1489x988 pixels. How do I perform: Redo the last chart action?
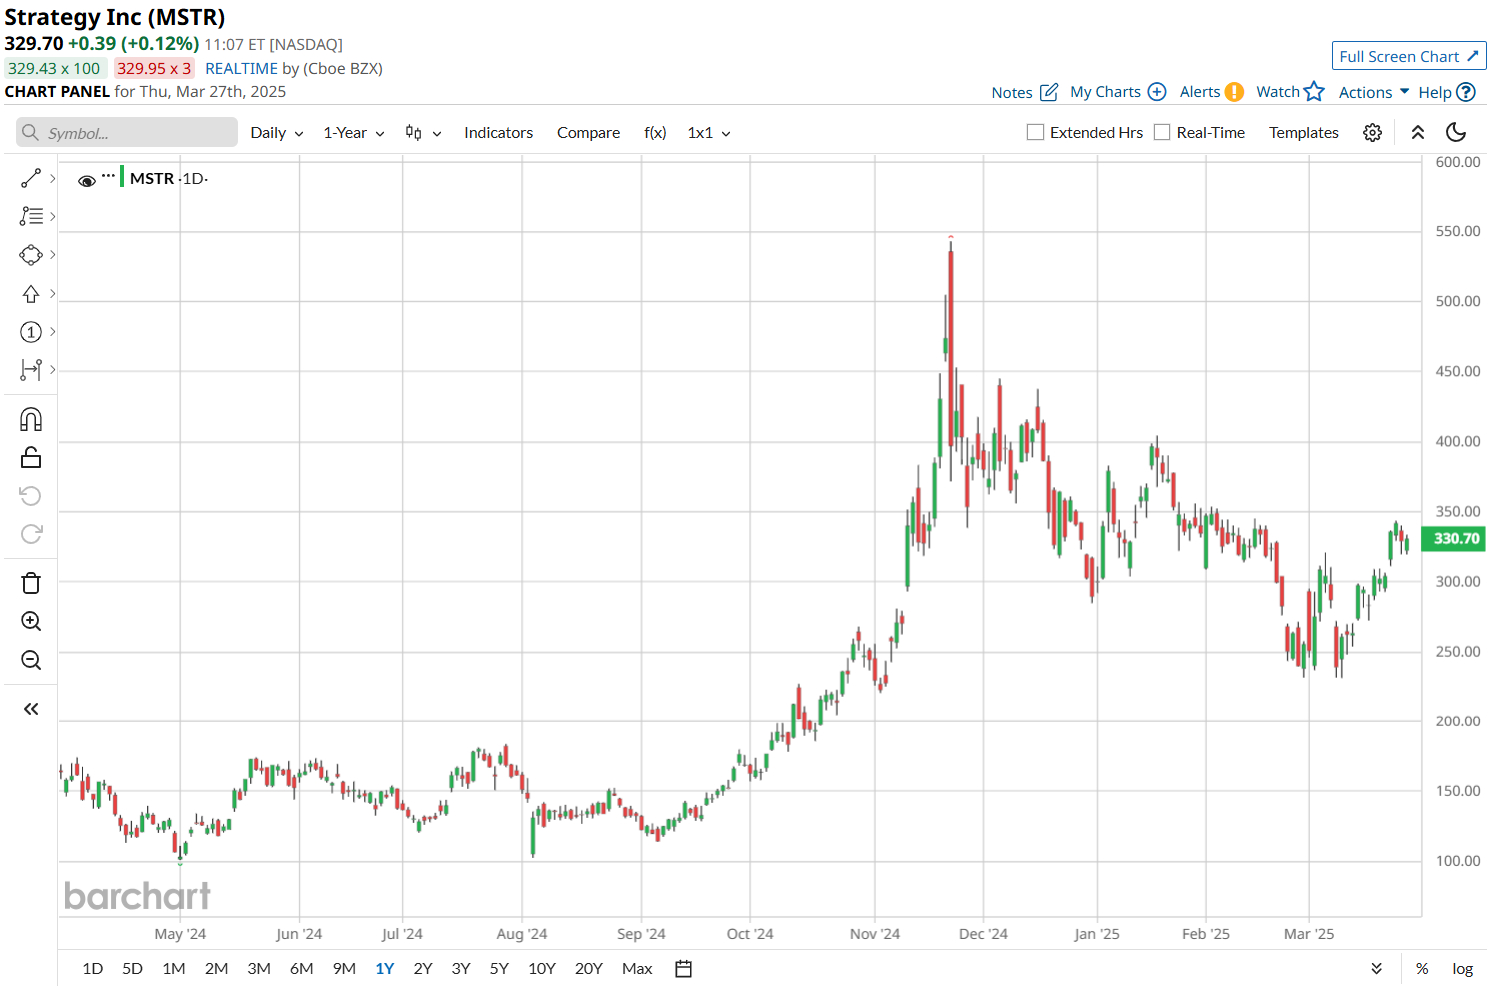[x=31, y=534]
